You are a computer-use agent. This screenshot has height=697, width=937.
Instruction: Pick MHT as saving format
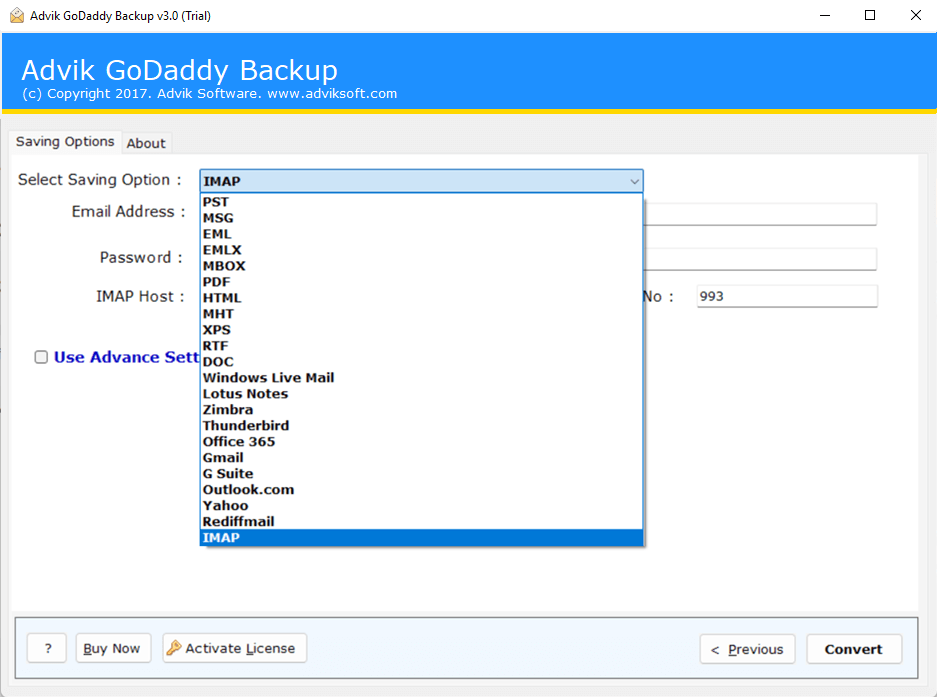(x=421, y=314)
